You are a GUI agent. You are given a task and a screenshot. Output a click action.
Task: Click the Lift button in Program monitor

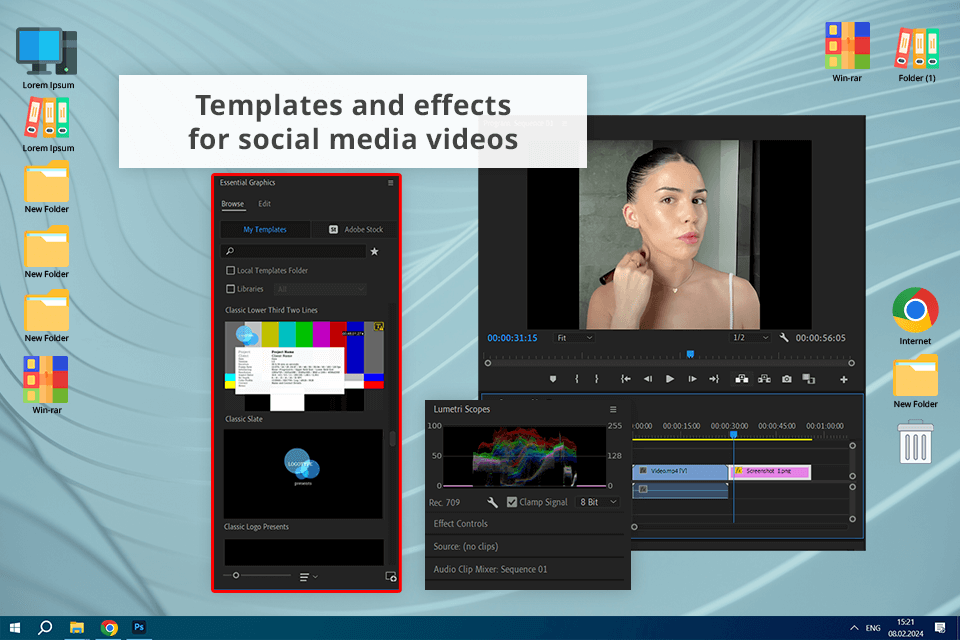pos(741,379)
